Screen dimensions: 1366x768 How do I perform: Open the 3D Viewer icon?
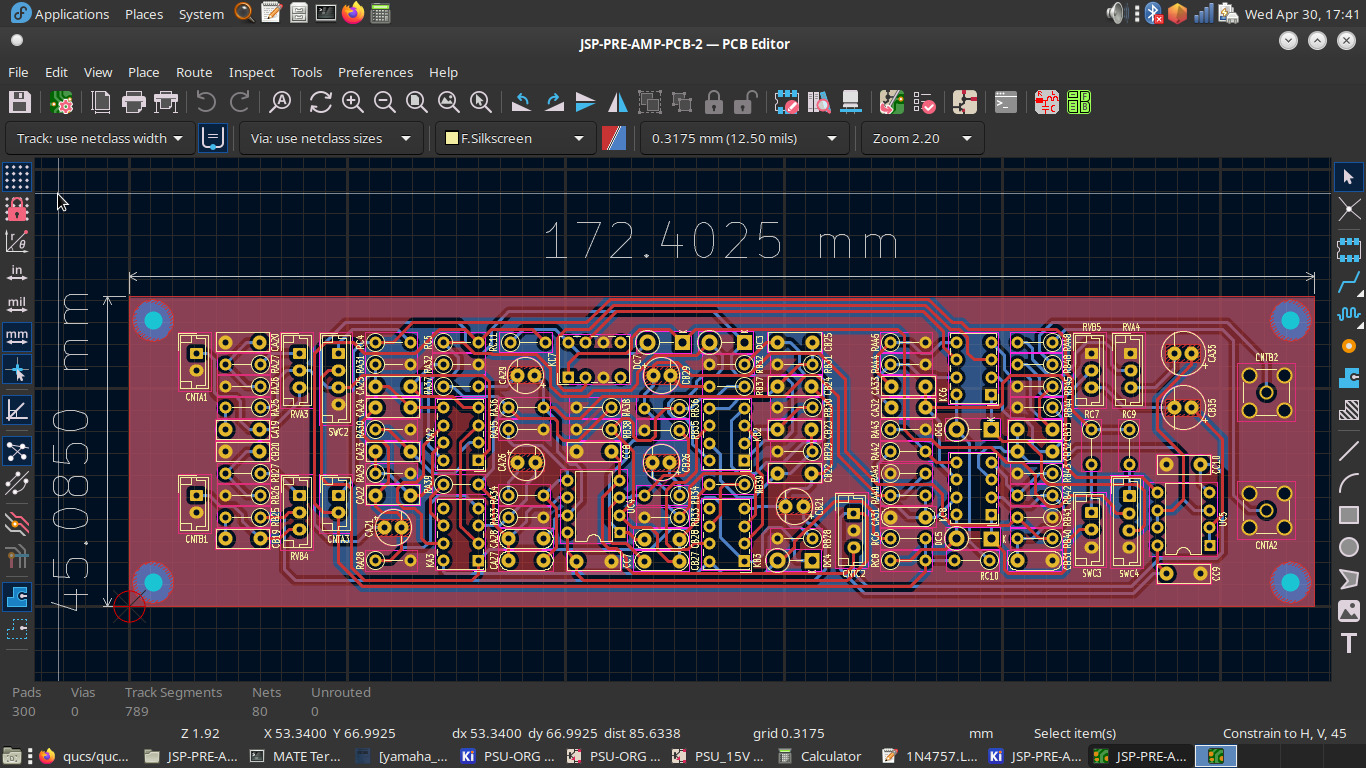851,102
